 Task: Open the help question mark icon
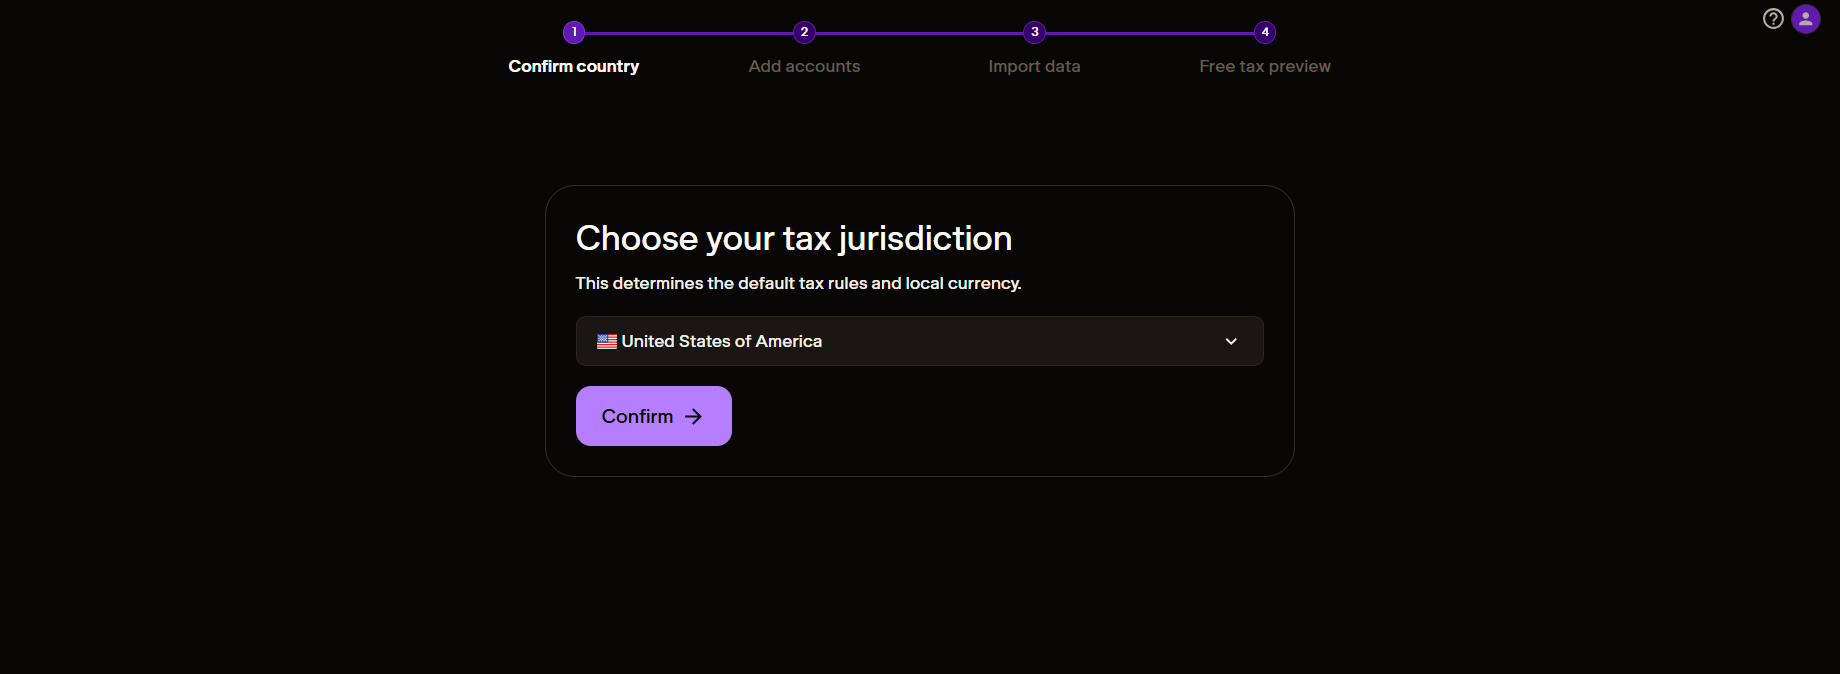coord(1772,18)
